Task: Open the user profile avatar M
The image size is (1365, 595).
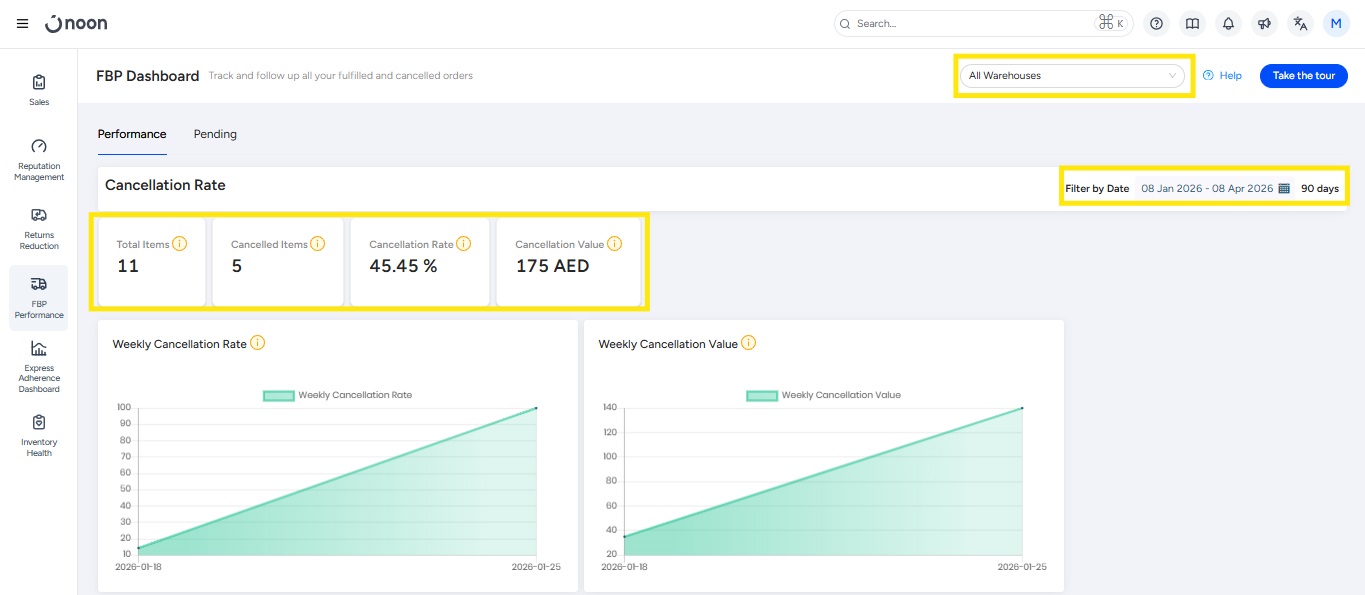Action: pos(1336,24)
